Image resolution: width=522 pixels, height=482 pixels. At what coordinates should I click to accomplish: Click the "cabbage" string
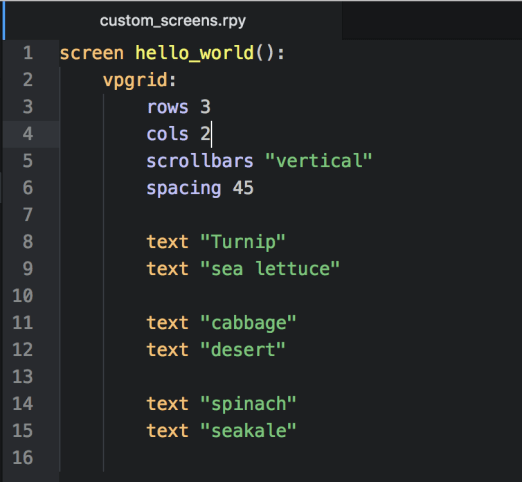click(248, 323)
